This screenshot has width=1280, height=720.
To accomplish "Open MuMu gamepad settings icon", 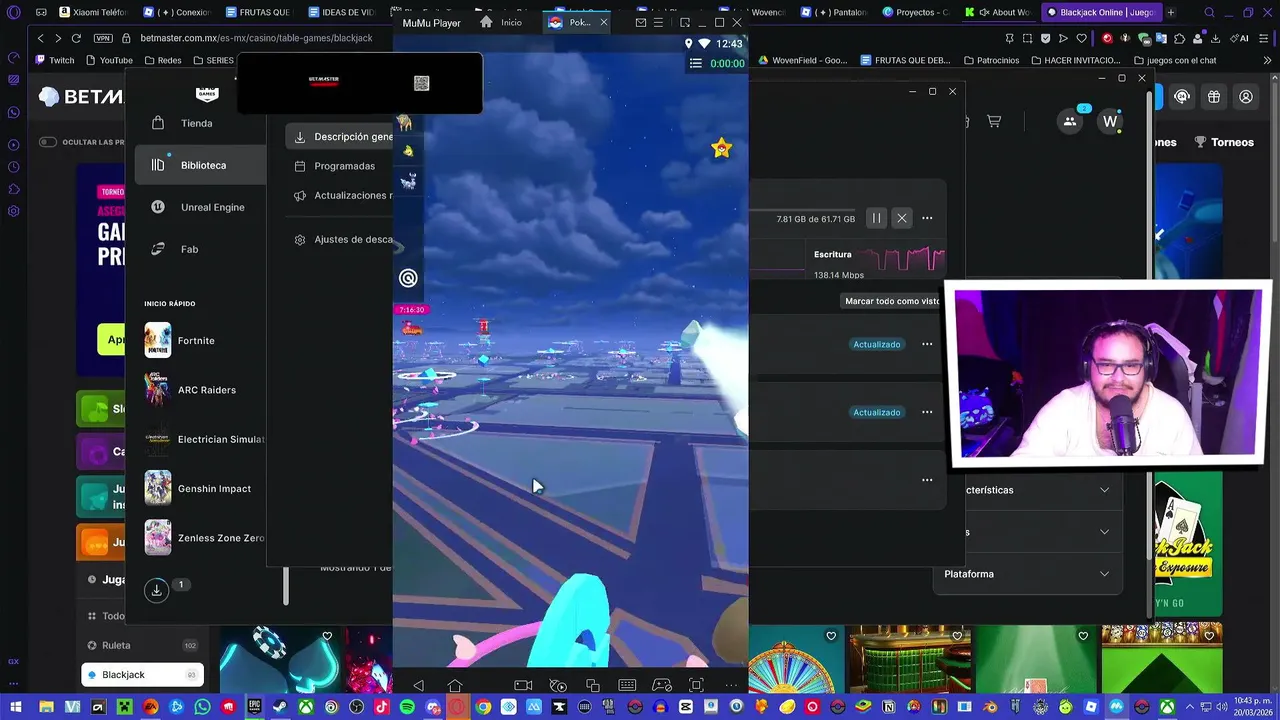I will point(662,685).
